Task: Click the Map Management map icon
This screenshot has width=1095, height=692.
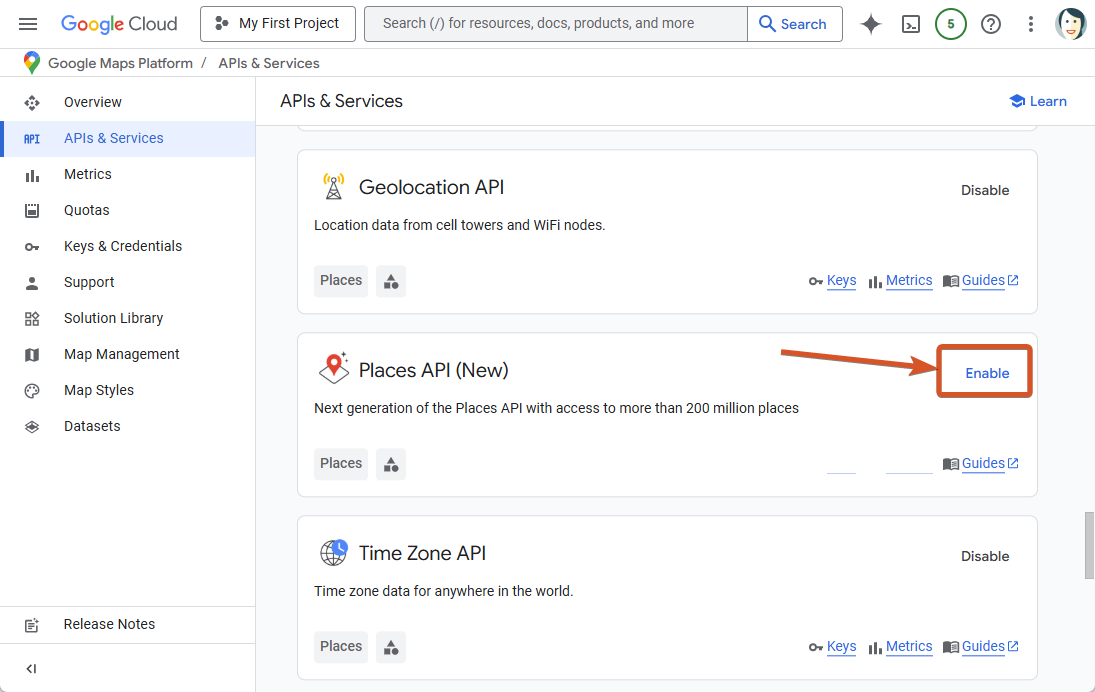Action: coord(32,355)
